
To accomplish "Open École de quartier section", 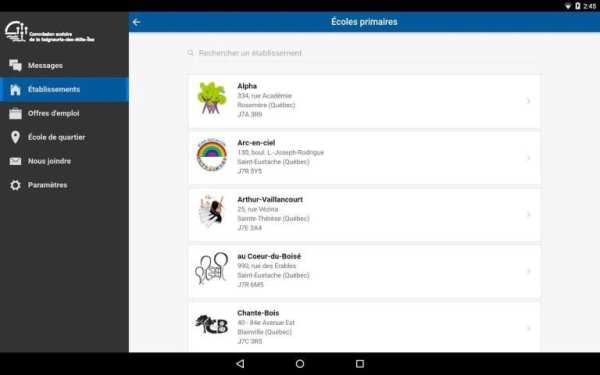I will (64, 137).
